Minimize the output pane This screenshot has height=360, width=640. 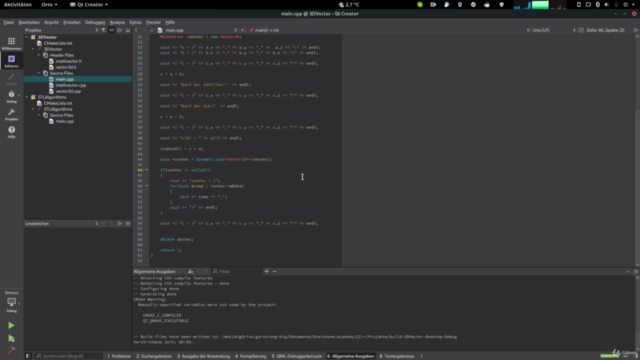pos(628,271)
